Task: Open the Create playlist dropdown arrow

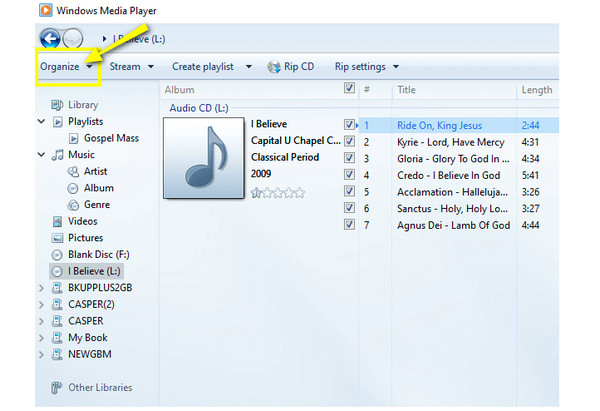Action: [x=249, y=67]
